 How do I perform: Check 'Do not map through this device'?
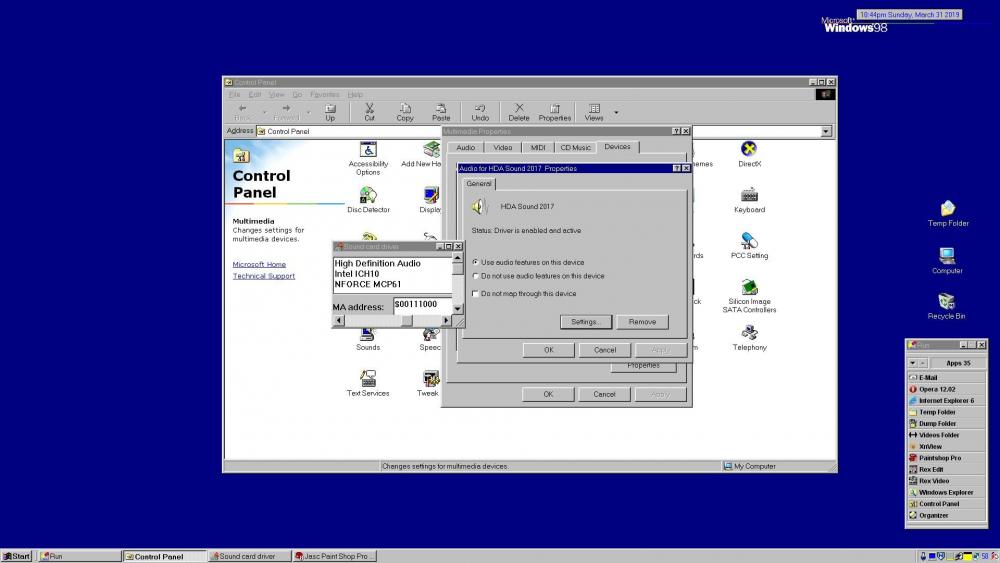[476, 294]
